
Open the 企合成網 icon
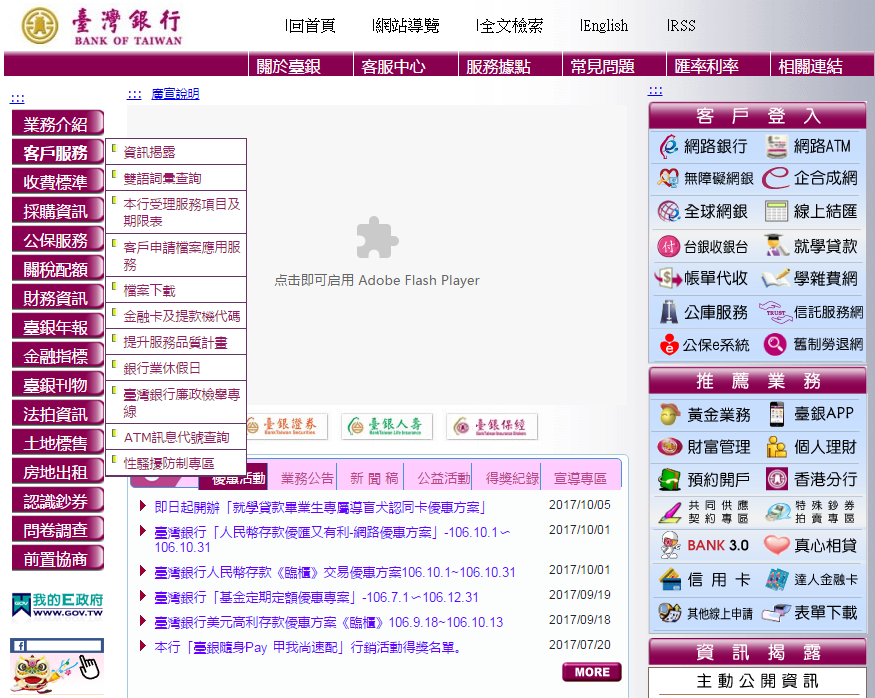pos(776,179)
